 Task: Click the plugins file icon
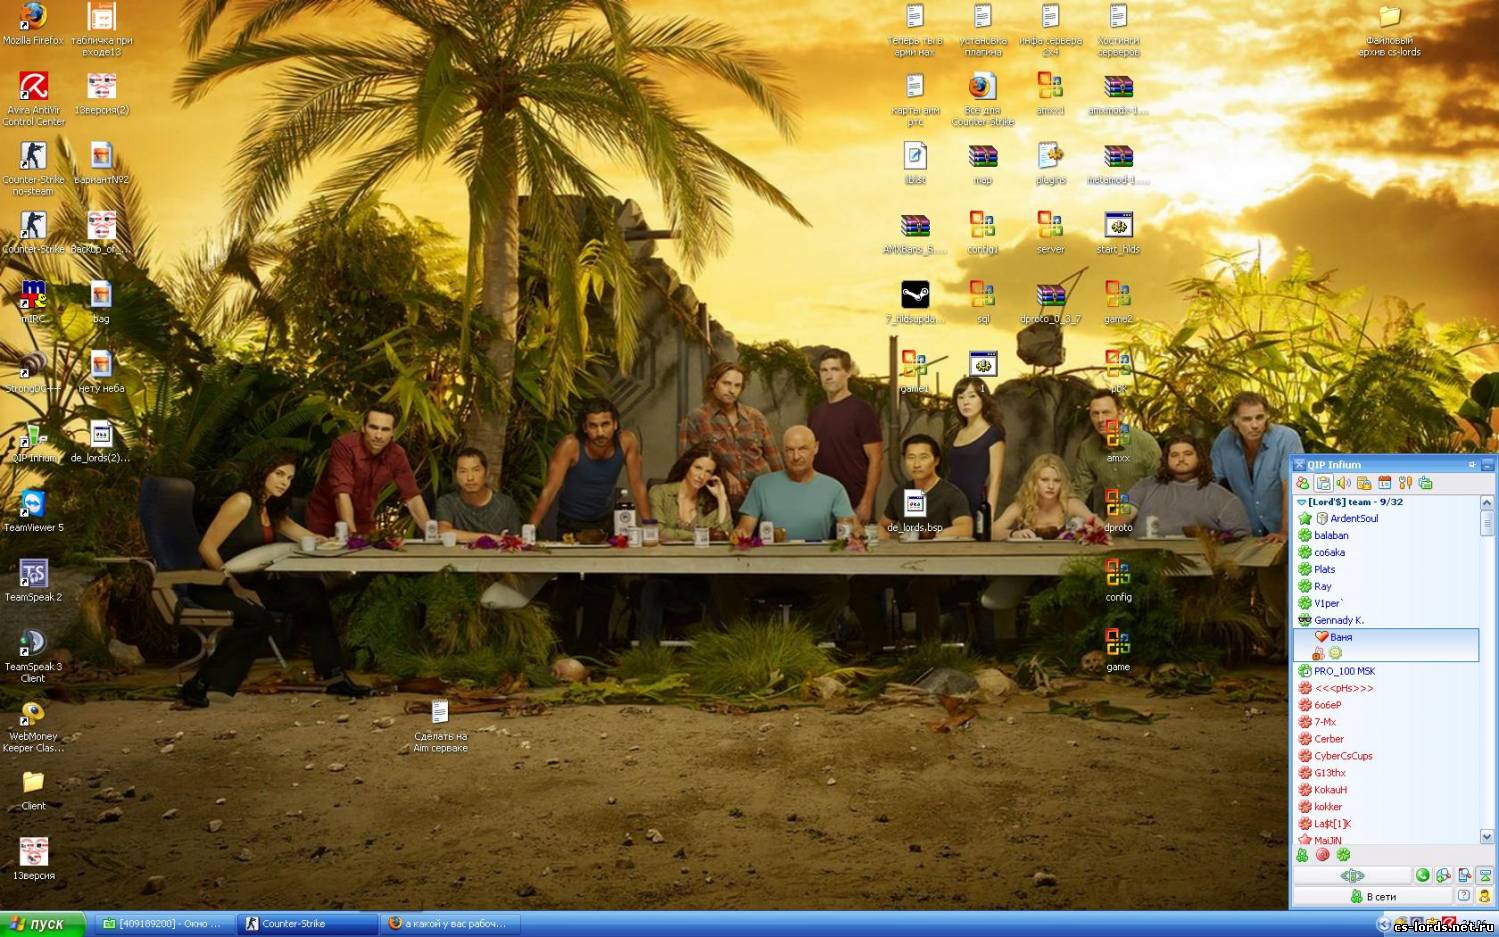[x=1050, y=163]
